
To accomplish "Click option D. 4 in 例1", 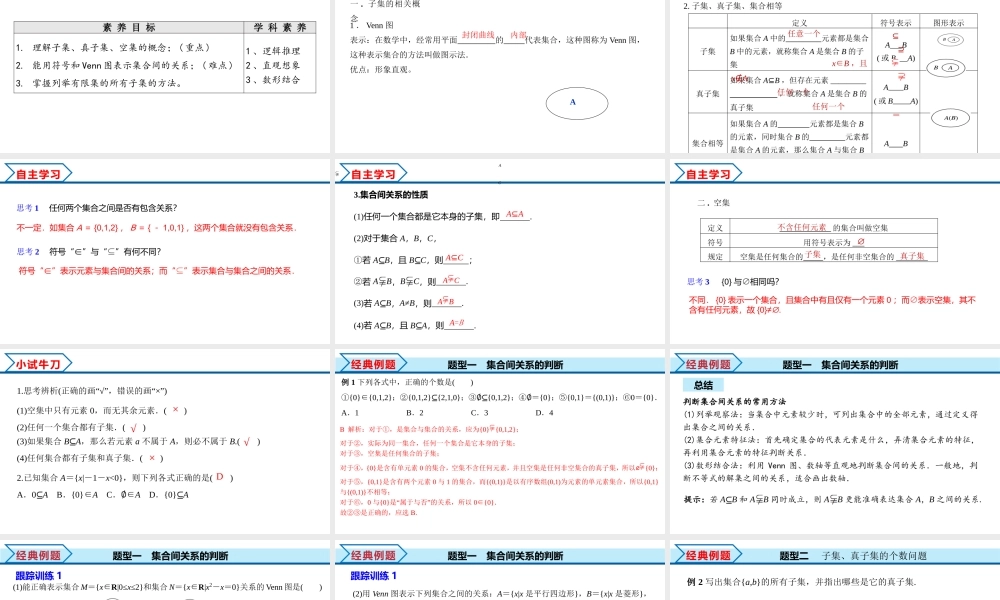I will [x=545, y=413].
